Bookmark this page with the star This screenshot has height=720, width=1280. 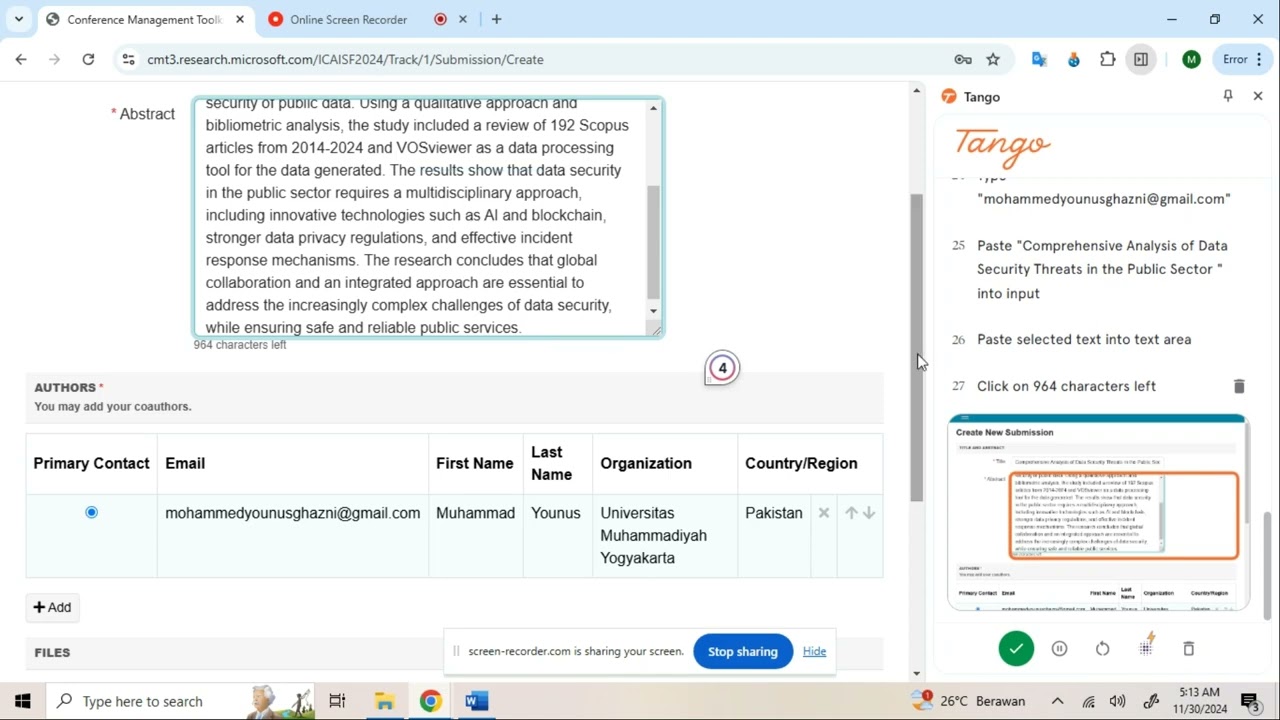(x=993, y=59)
